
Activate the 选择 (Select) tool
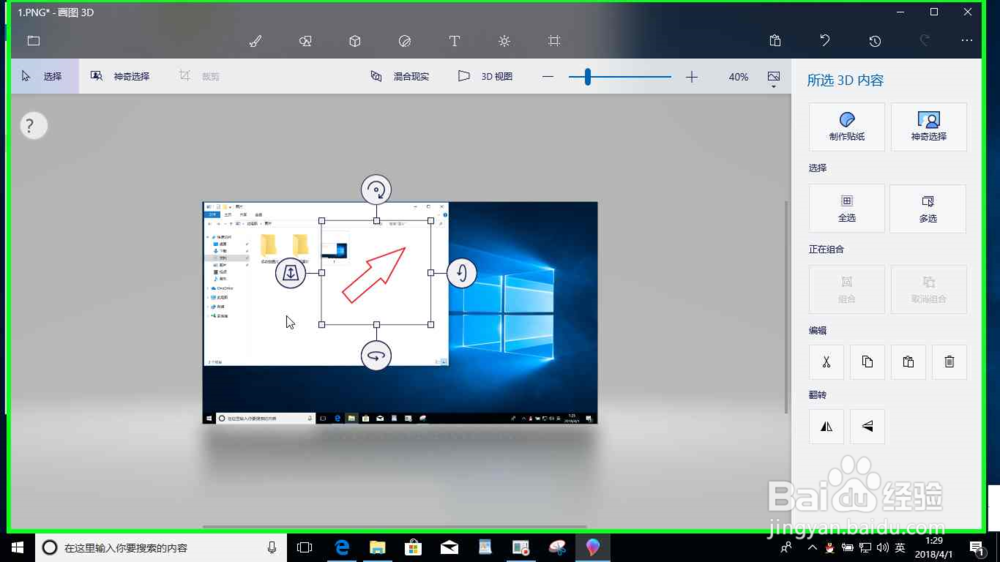click(x=45, y=76)
